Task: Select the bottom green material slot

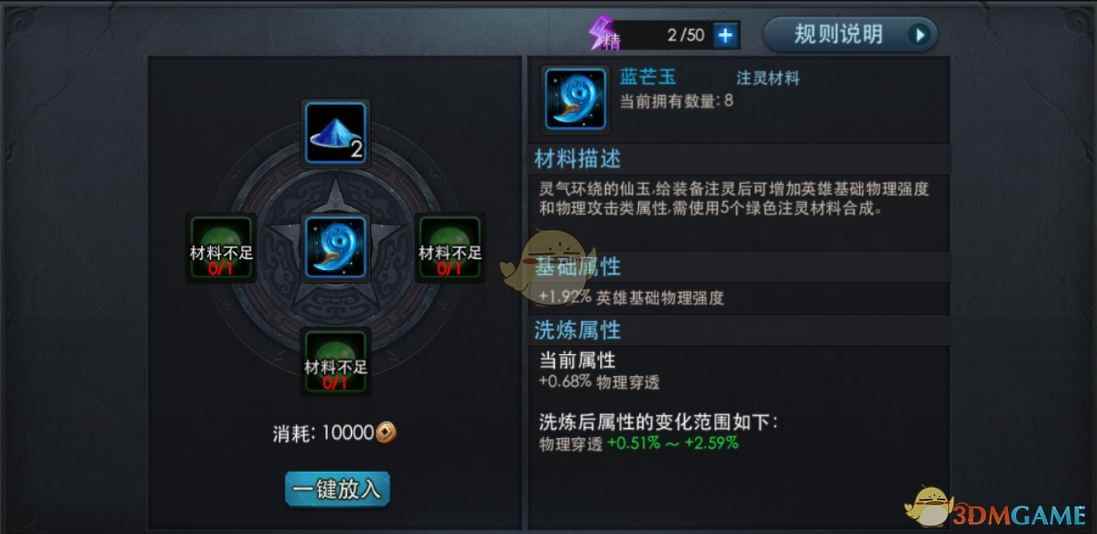Action: tap(336, 363)
